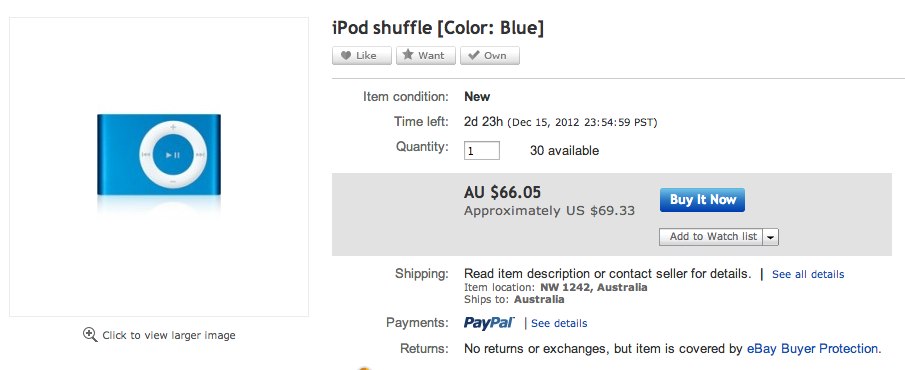Click the AU $66.05 price text
This screenshot has height=370, width=905.
pyautogui.click(x=502, y=192)
